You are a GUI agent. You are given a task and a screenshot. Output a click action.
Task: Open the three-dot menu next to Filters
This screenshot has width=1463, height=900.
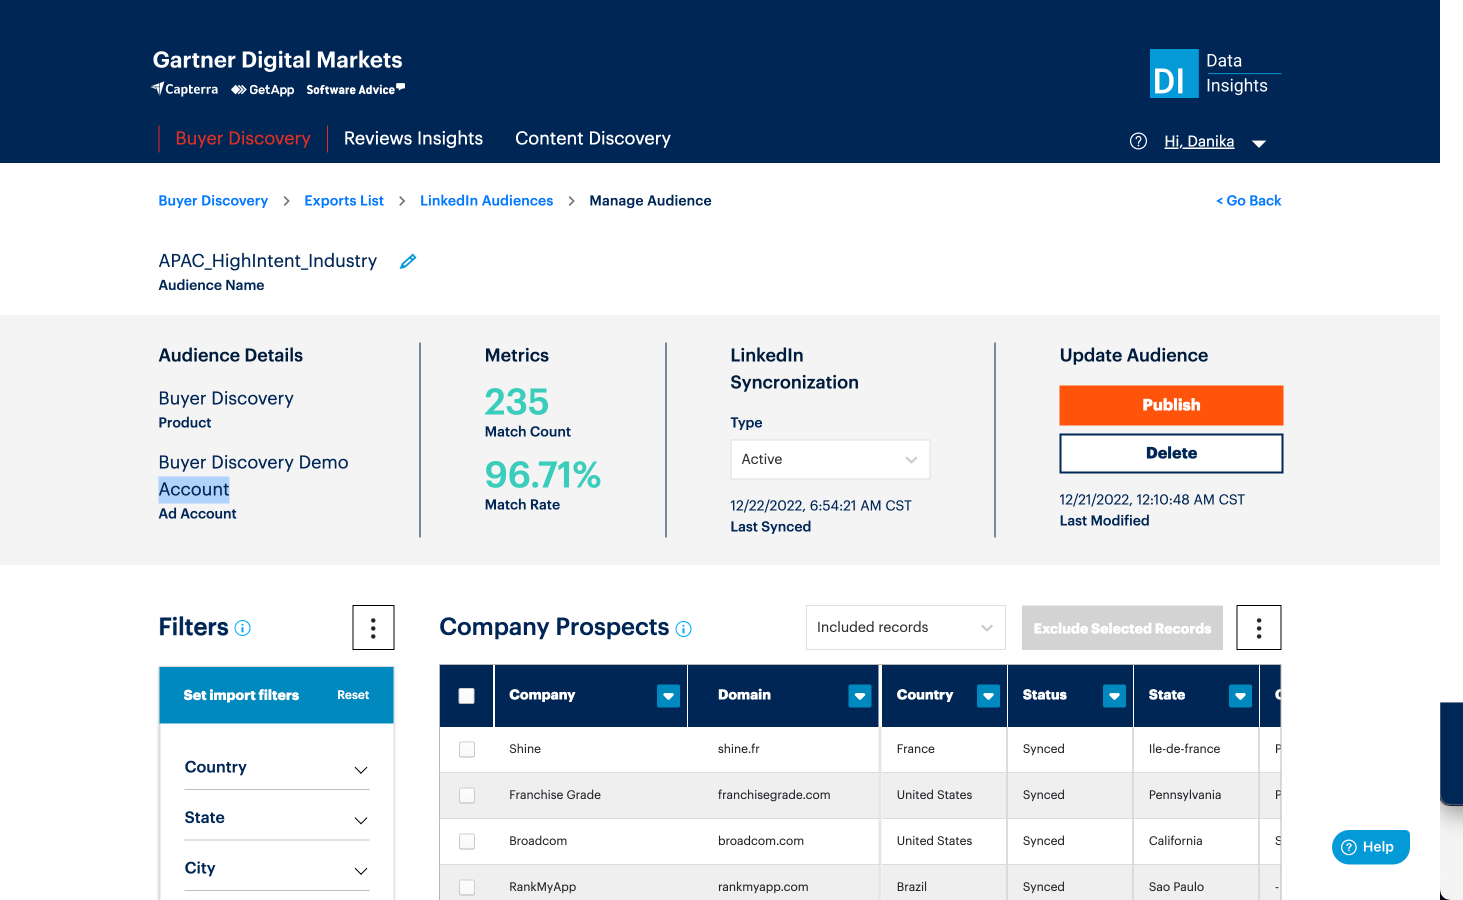tap(373, 627)
